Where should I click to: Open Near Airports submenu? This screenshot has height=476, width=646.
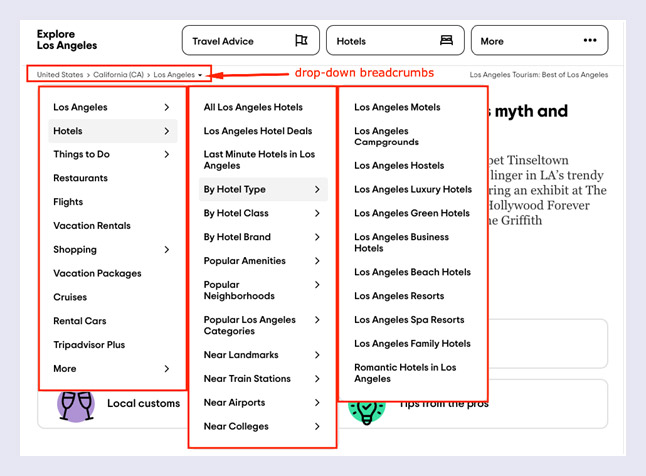pos(317,403)
